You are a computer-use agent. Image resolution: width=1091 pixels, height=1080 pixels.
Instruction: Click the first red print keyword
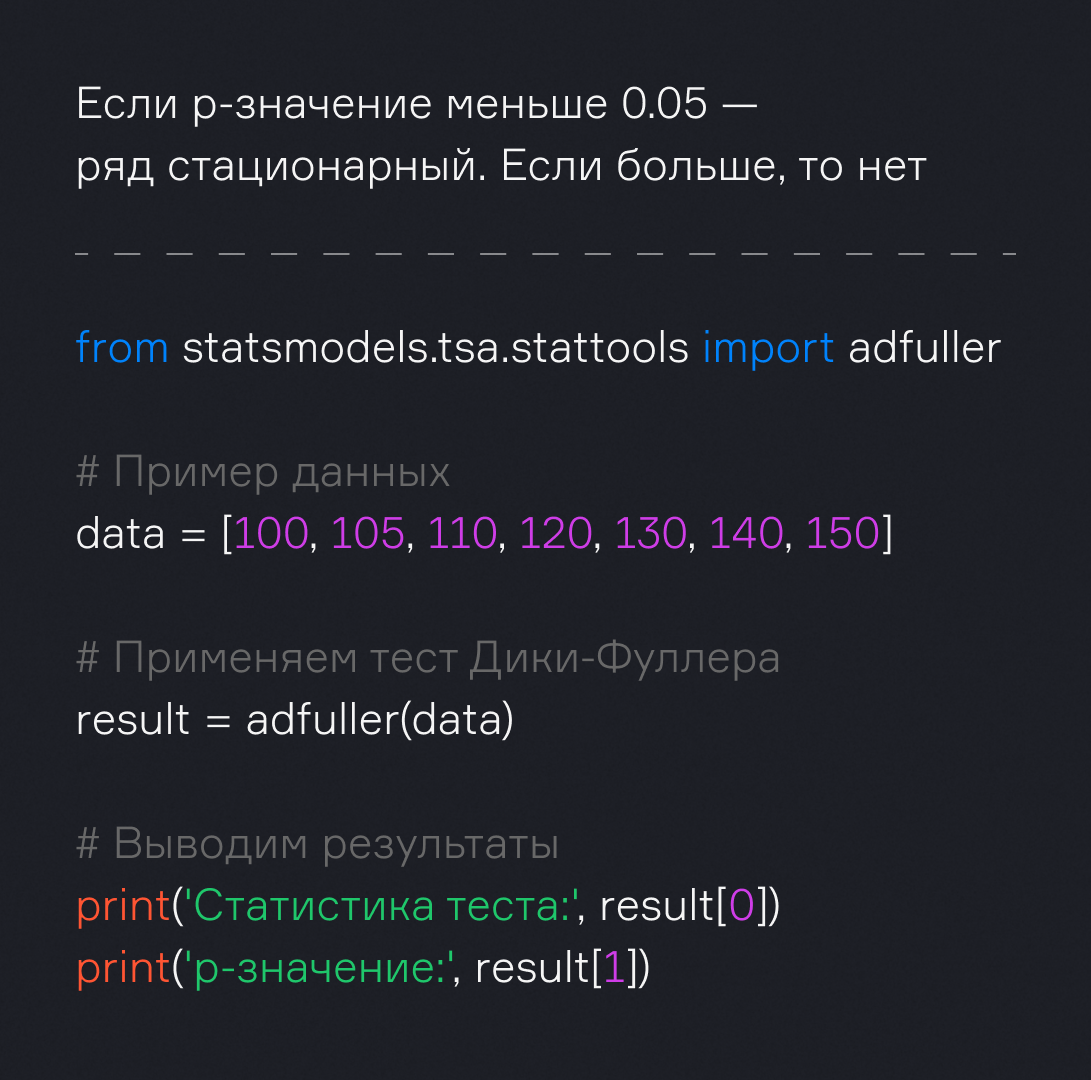[123, 906]
